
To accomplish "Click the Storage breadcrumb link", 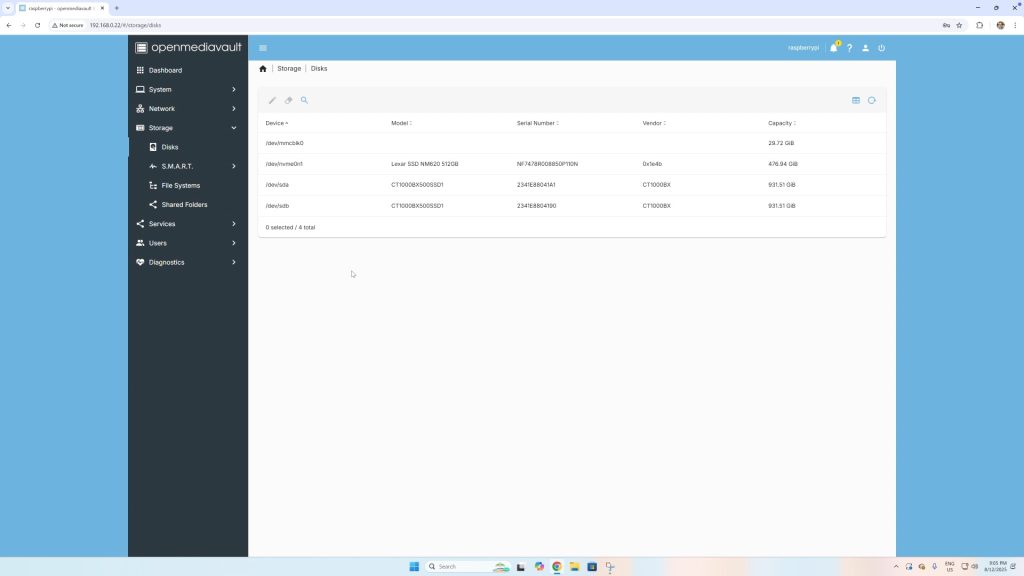I will 289,68.
